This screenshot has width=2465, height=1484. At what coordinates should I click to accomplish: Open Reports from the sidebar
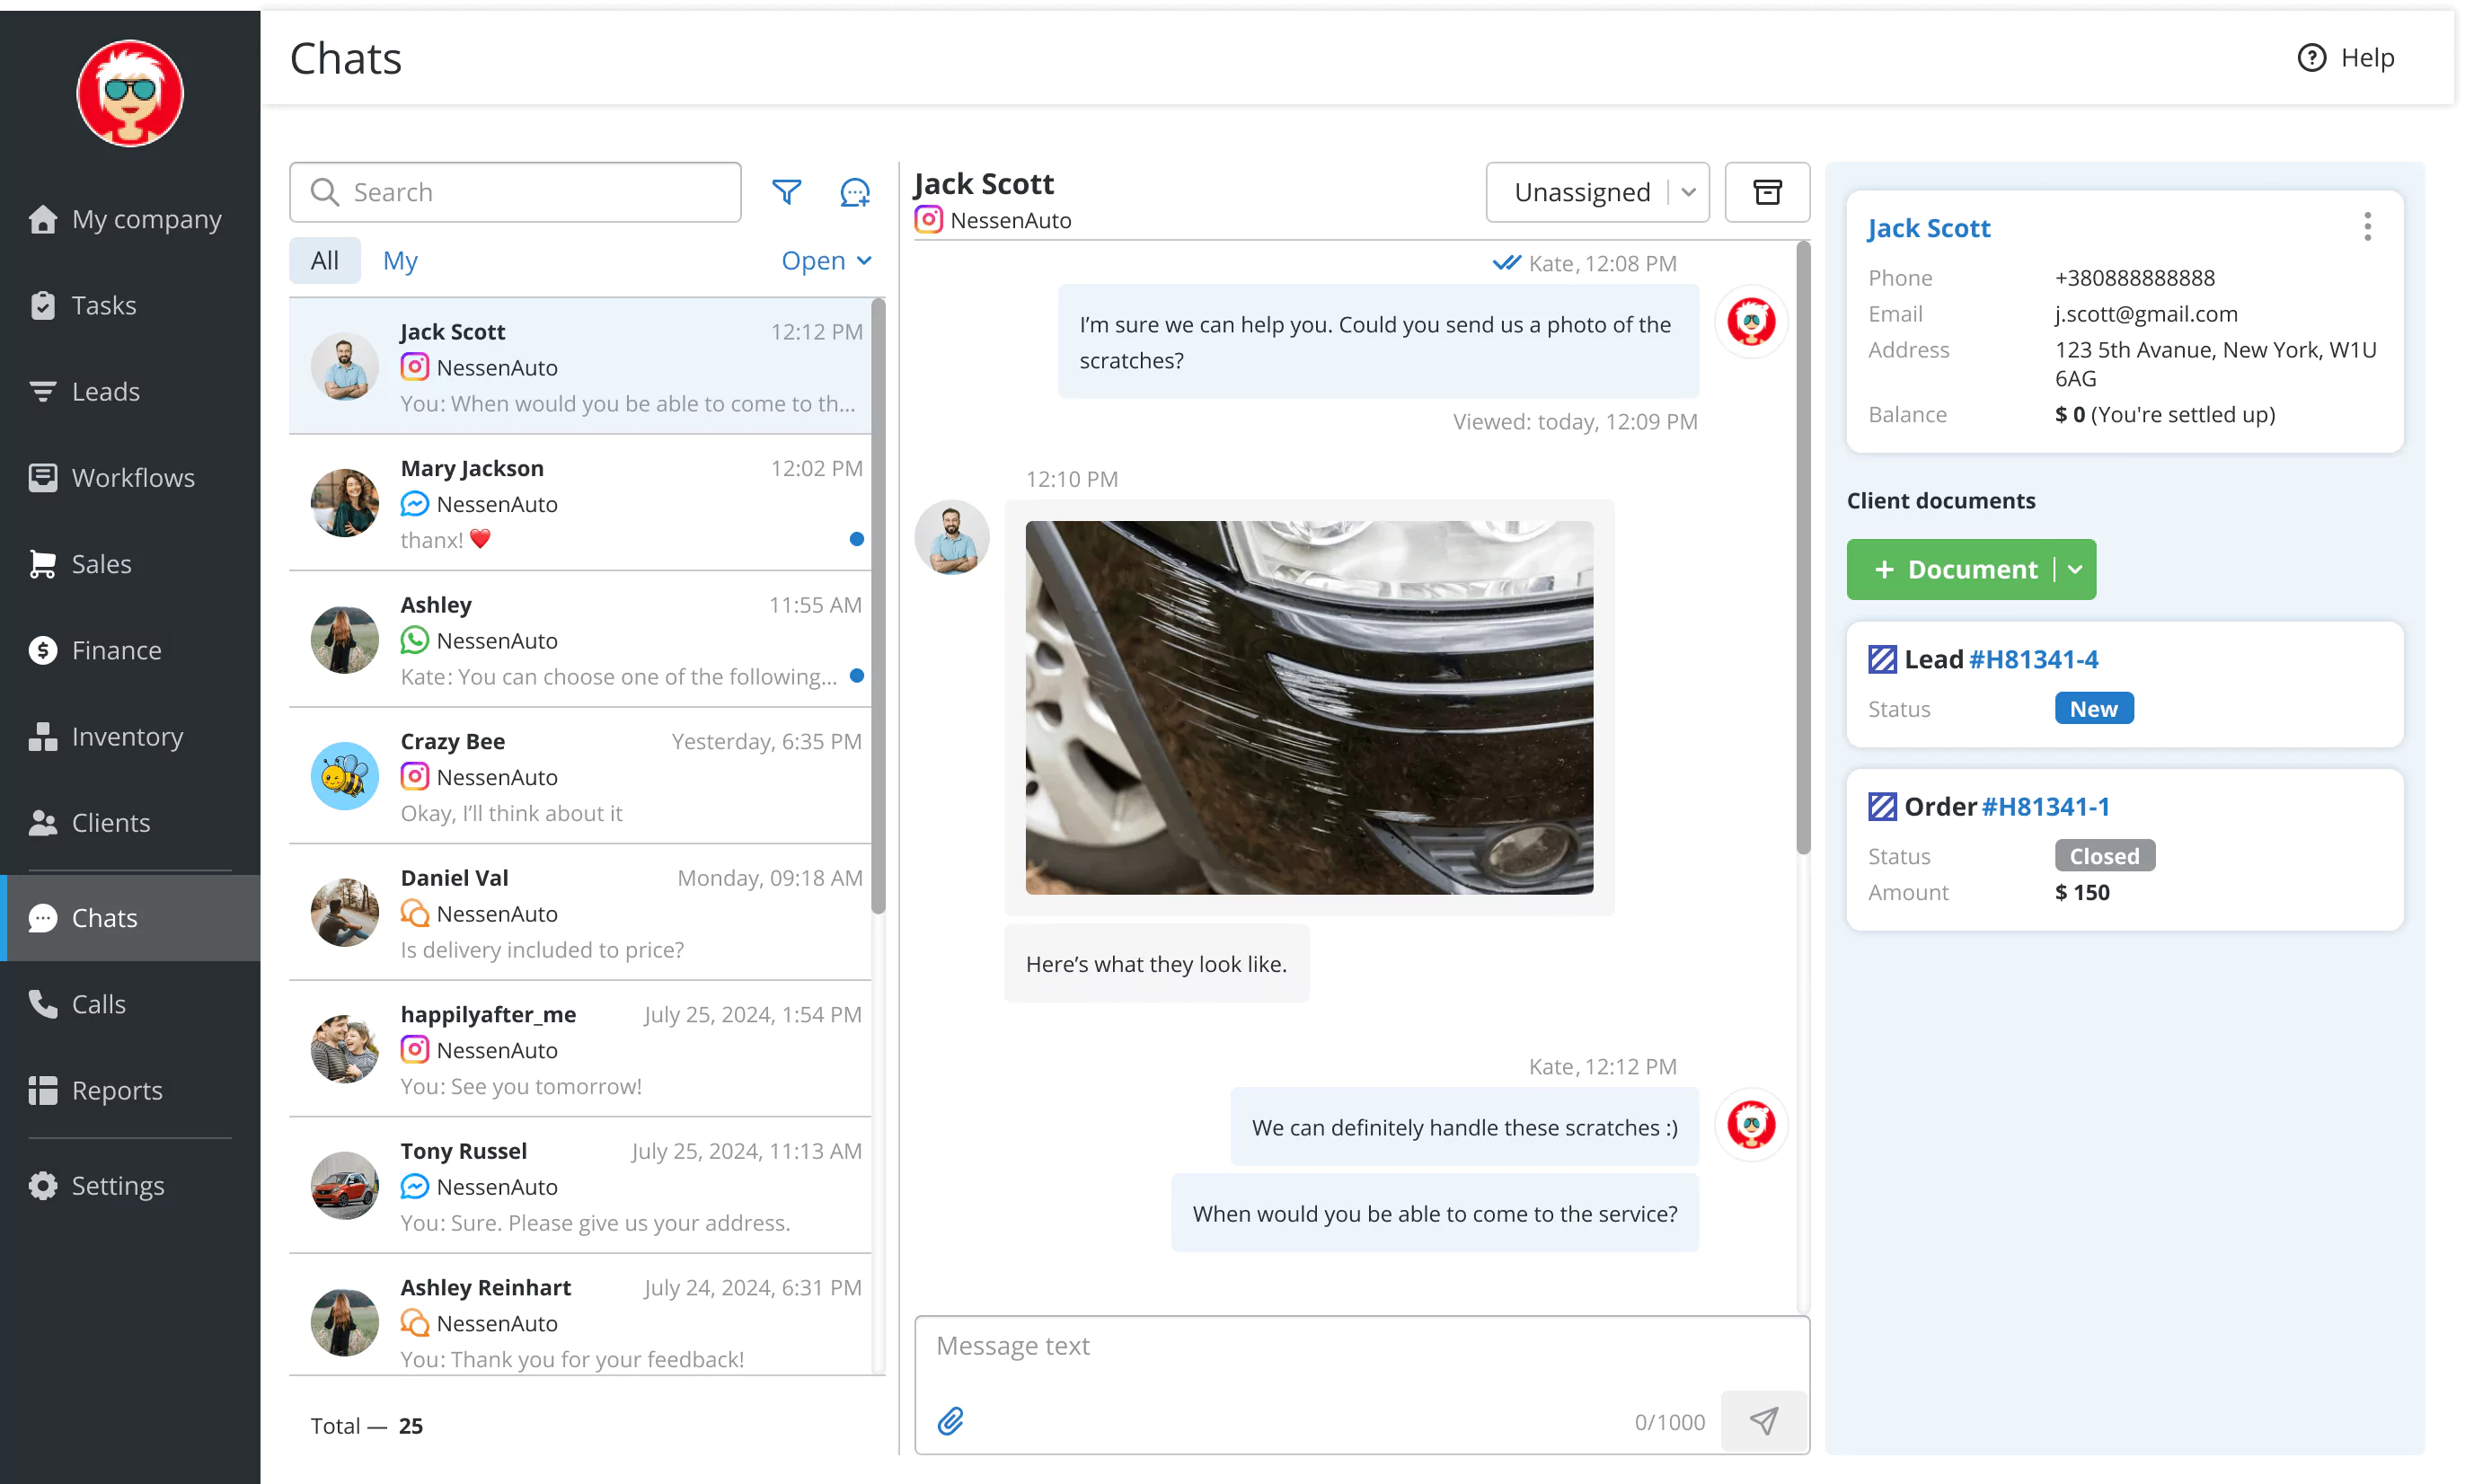(x=130, y=1090)
